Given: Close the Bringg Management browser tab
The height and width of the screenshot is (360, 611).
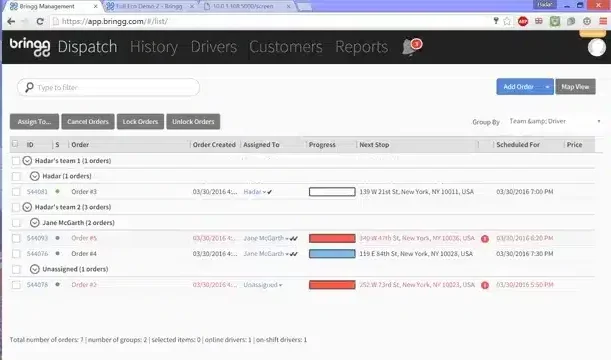Looking at the screenshot, I should (x=95, y=7).
